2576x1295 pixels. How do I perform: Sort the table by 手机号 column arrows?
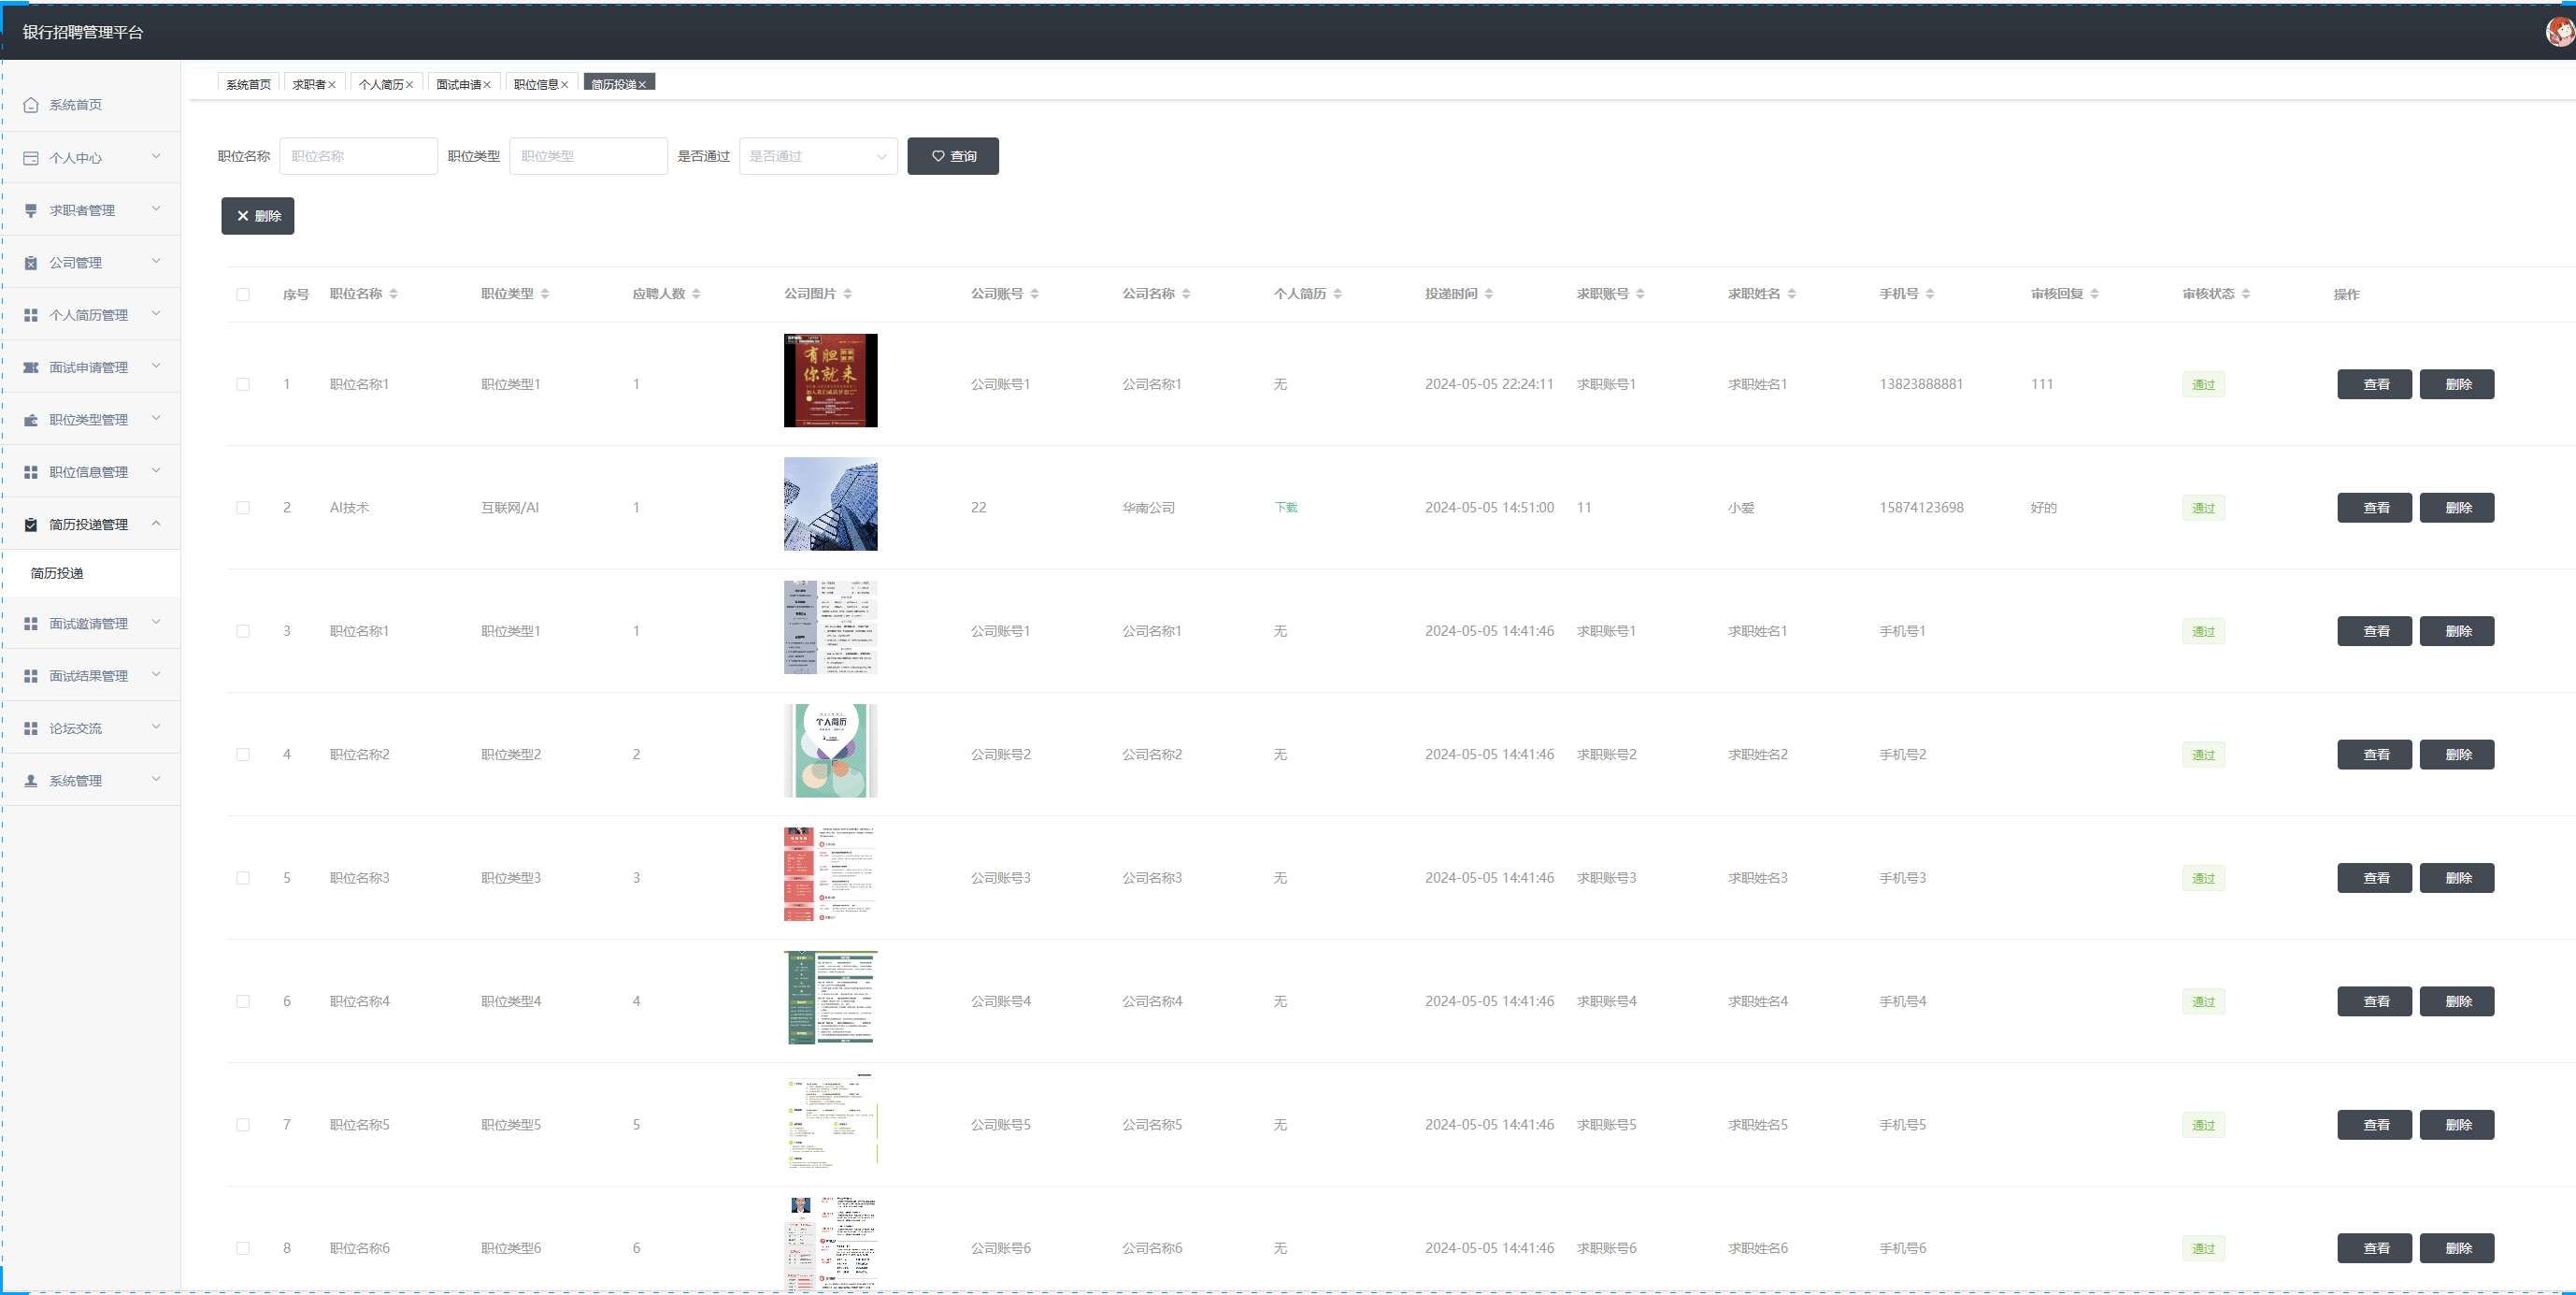(1930, 294)
